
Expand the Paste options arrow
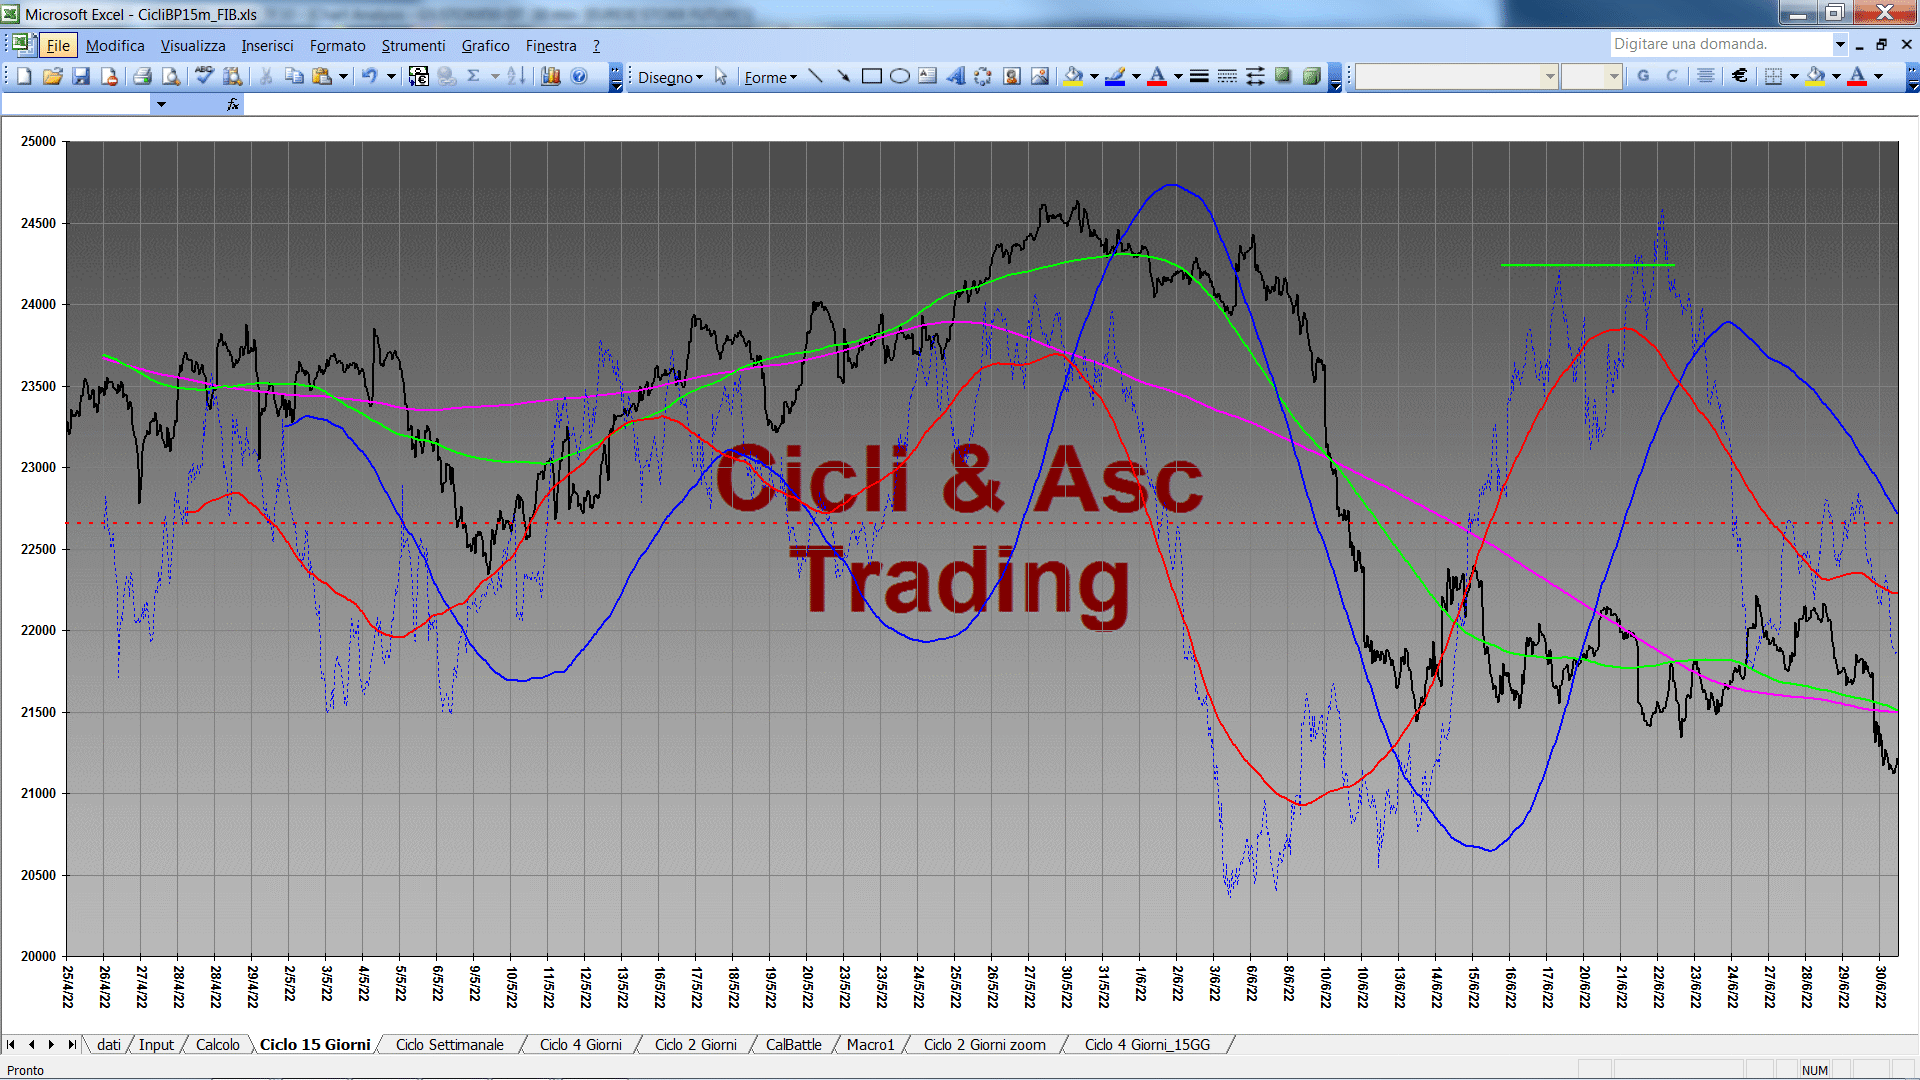click(343, 76)
